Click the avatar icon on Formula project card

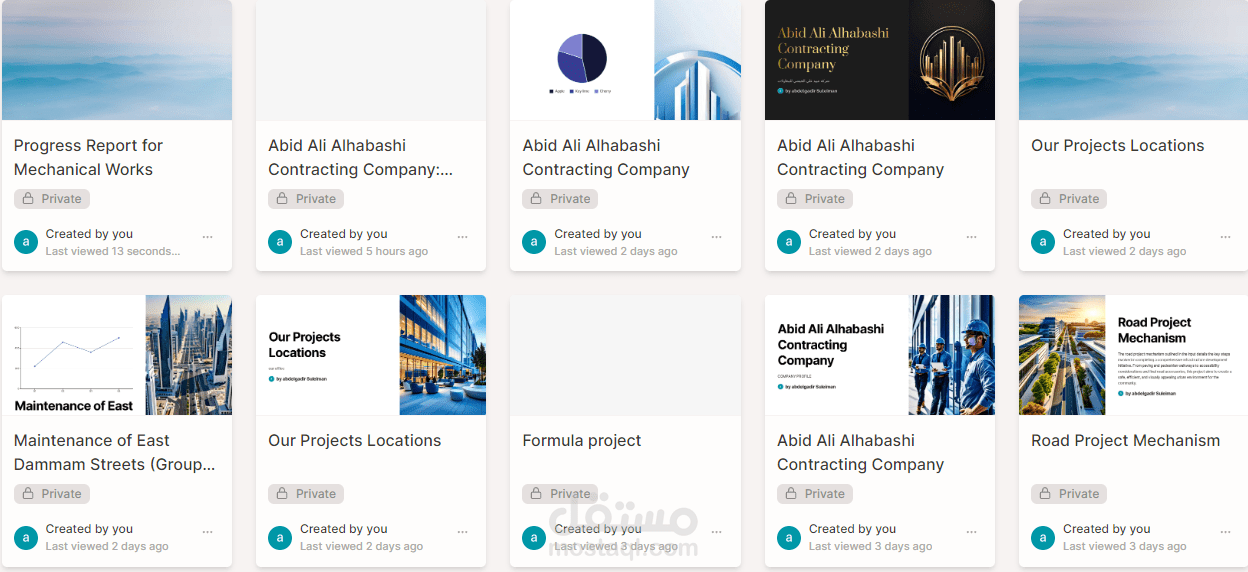pos(534,537)
